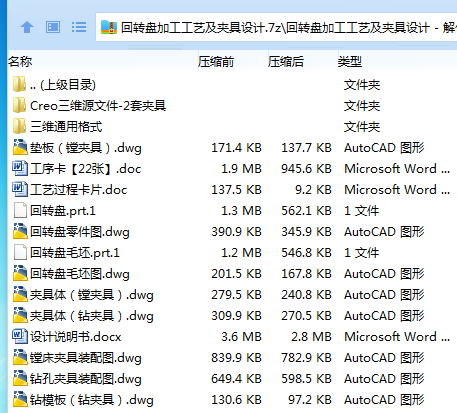Click AutoCAD 图形 type of 钻模板（钻夹具）.dwg
The height and width of the screenshot is (413, 457).
click(384, 400)
